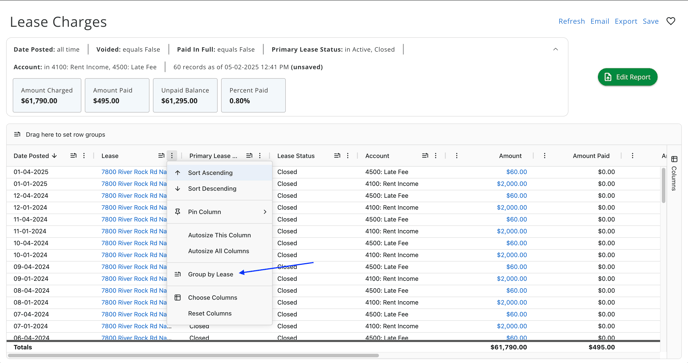This screenshot has width=688, height=363.
Task: Click the Save link
Action: [x=650, y=21]
